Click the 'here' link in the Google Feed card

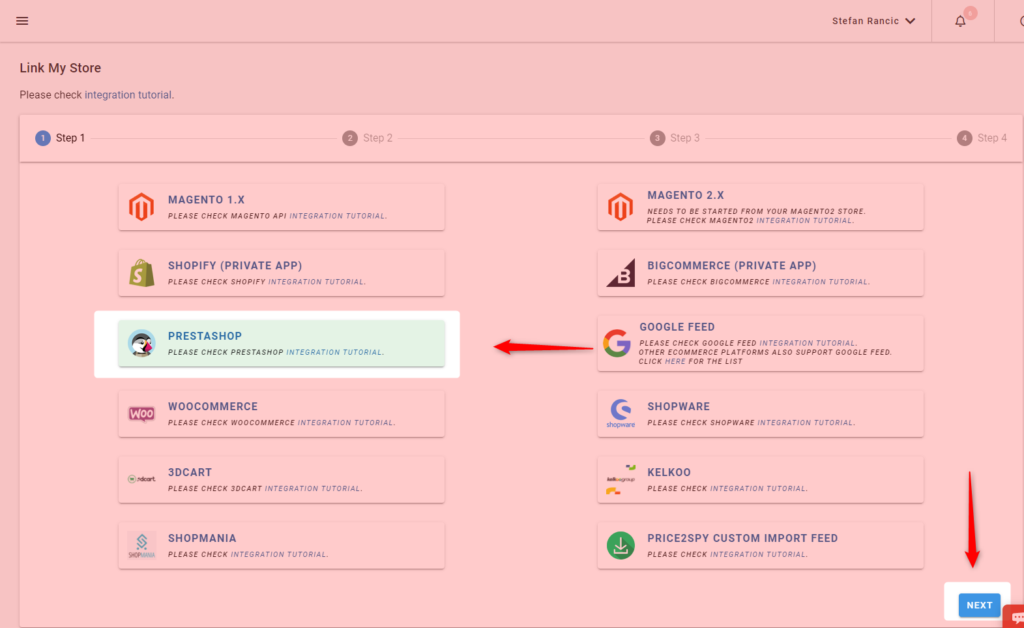point(675,362)
